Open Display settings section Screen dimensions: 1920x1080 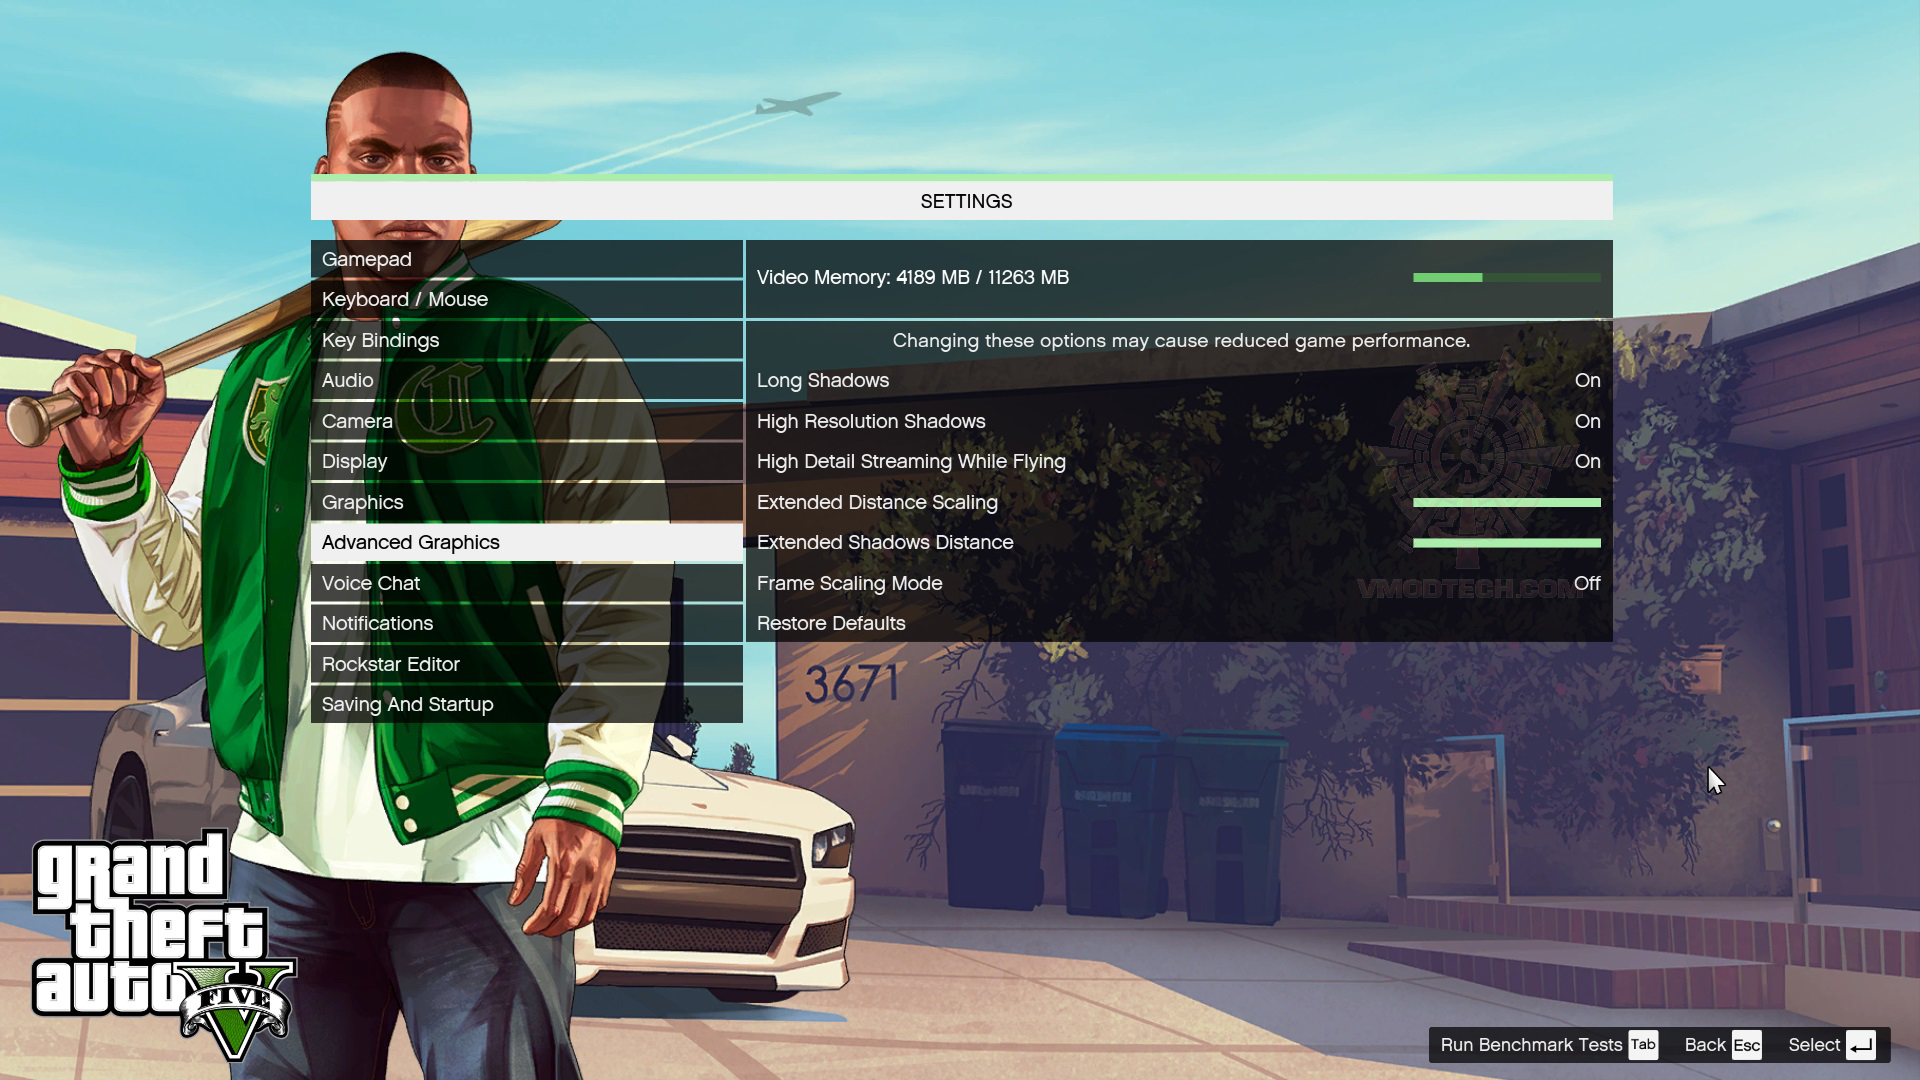[x=353, y=460]
